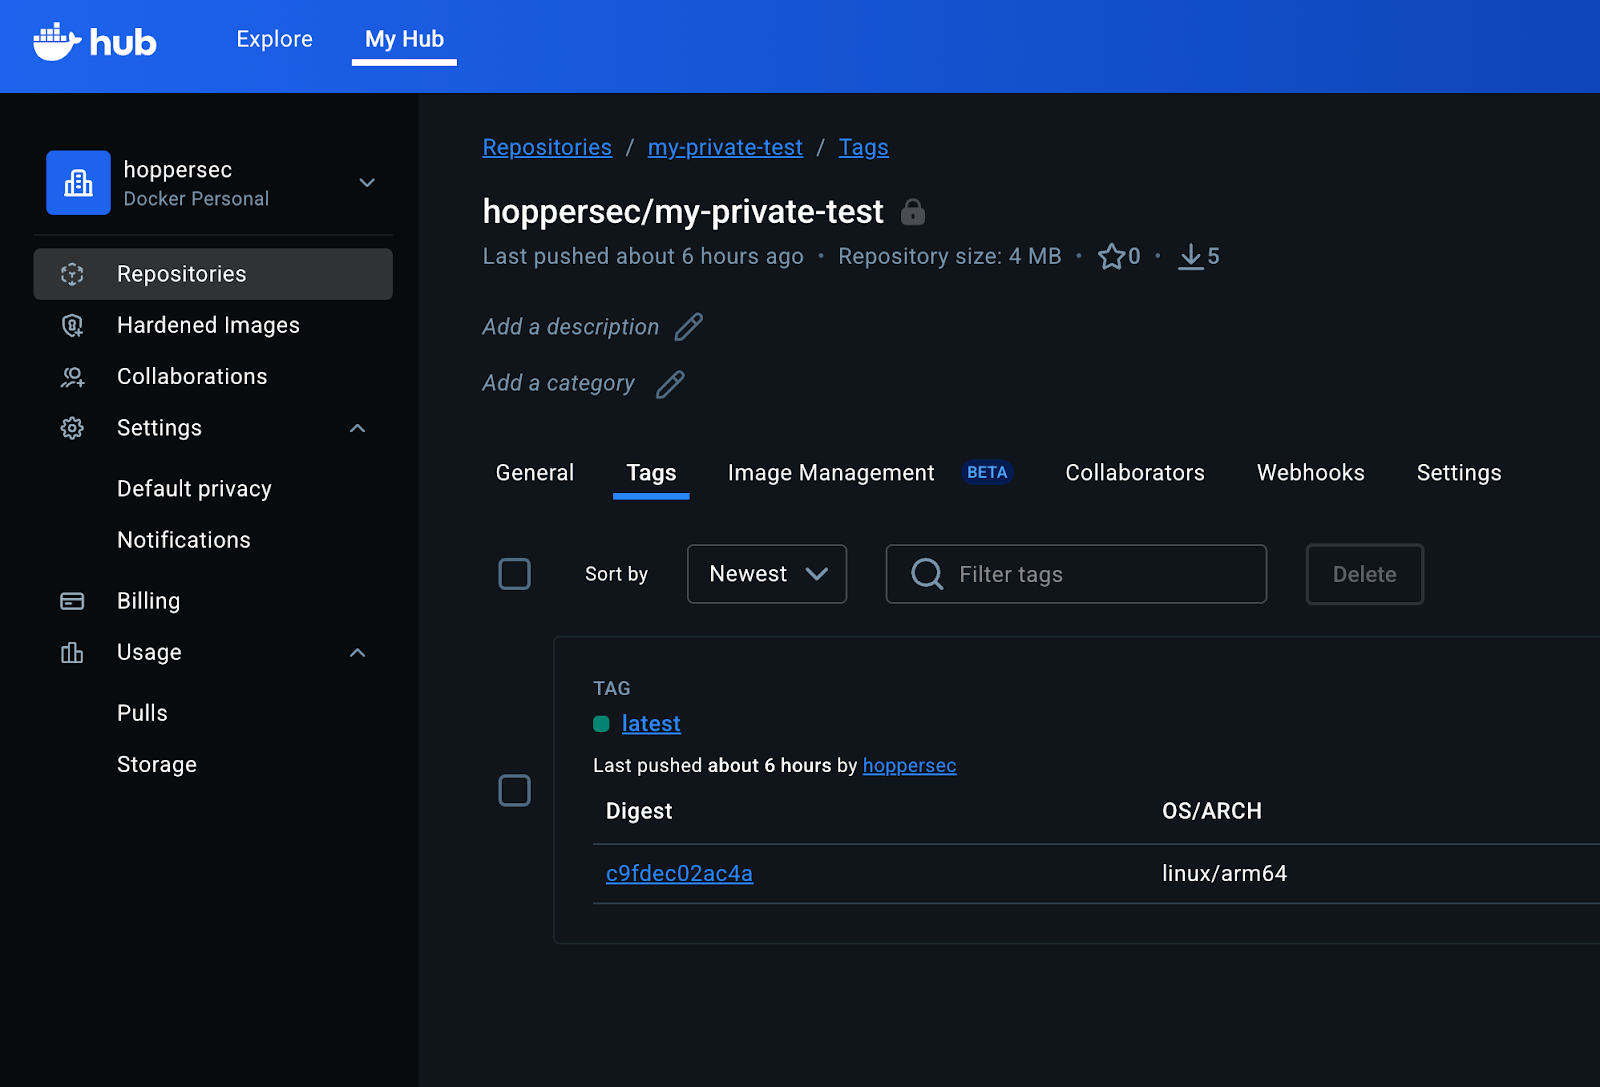Viewport: 1600px width, 1087px height.
Task: Open the hoppersec user link
Action: coord(909,766)
